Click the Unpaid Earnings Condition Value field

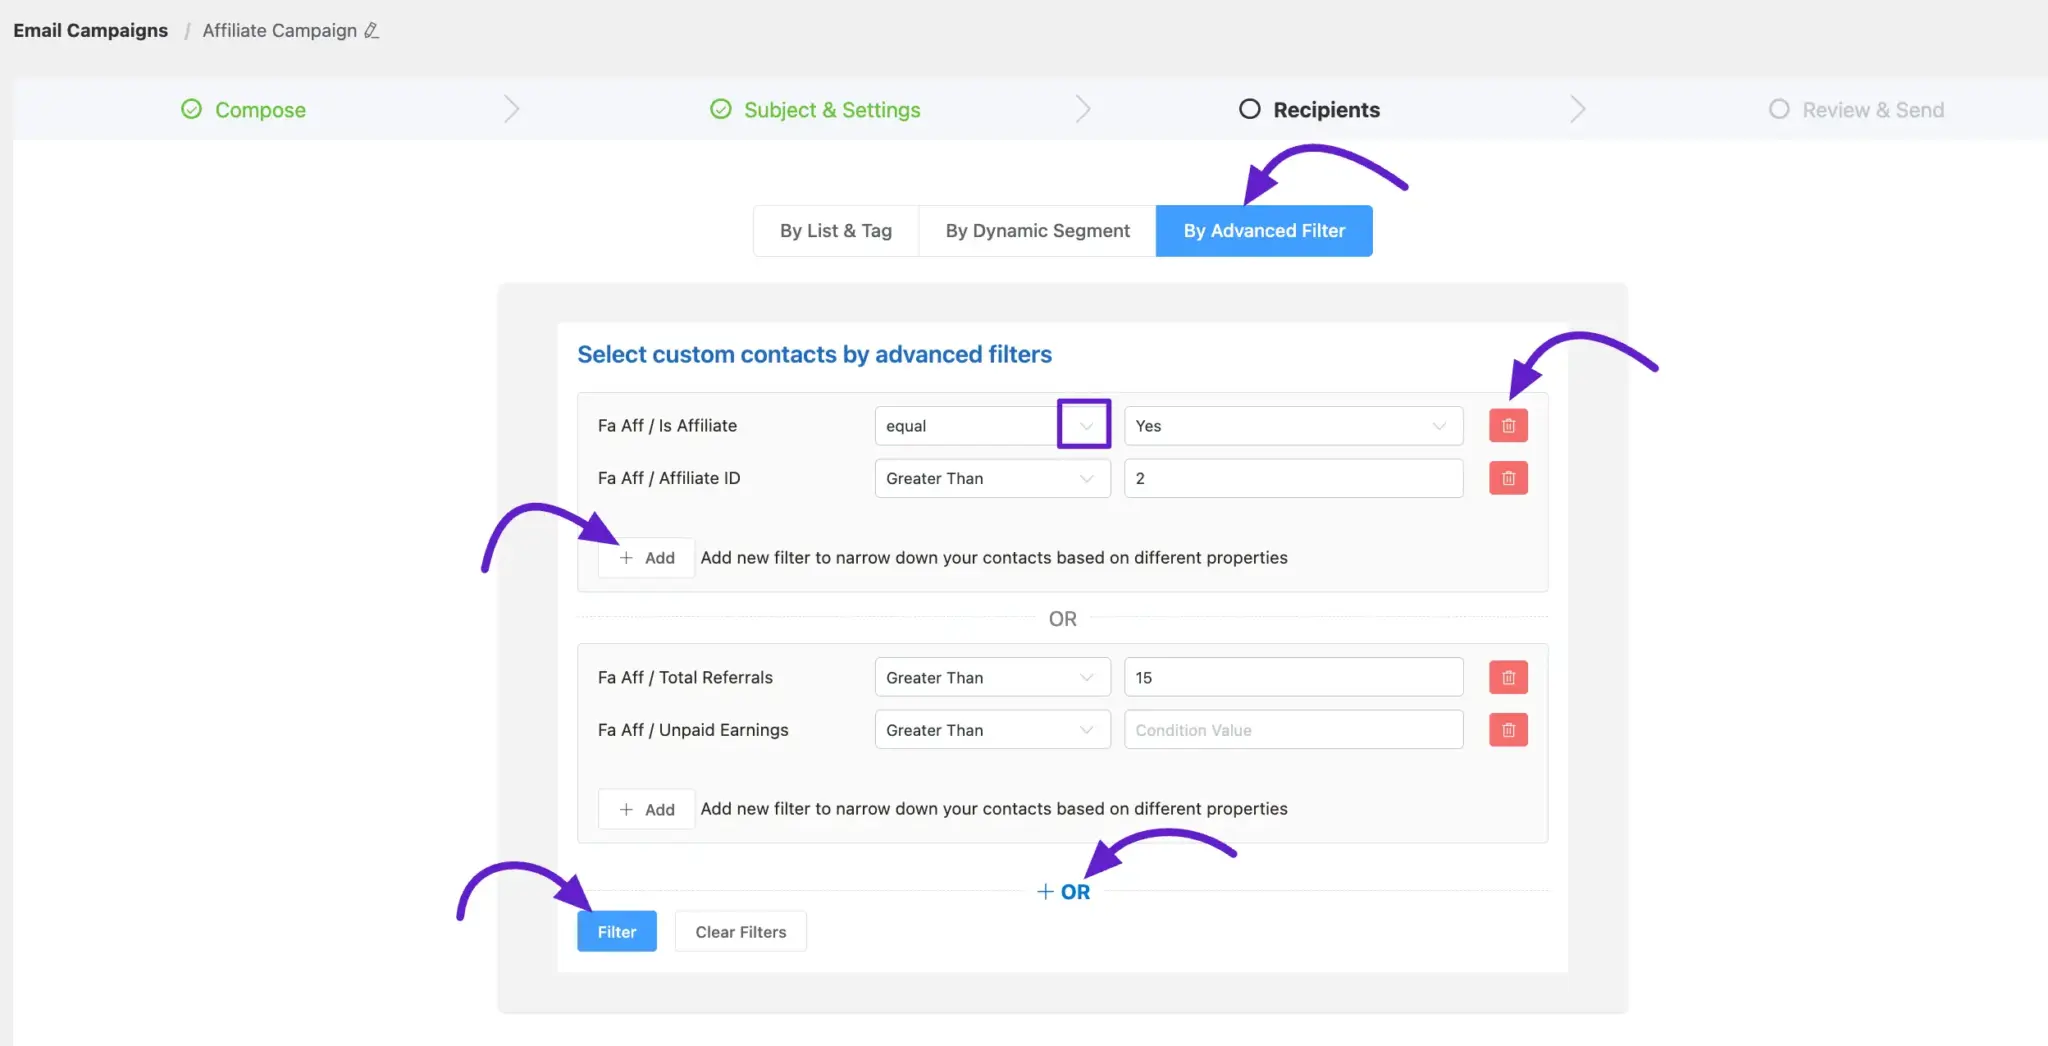pos(1292,731)
